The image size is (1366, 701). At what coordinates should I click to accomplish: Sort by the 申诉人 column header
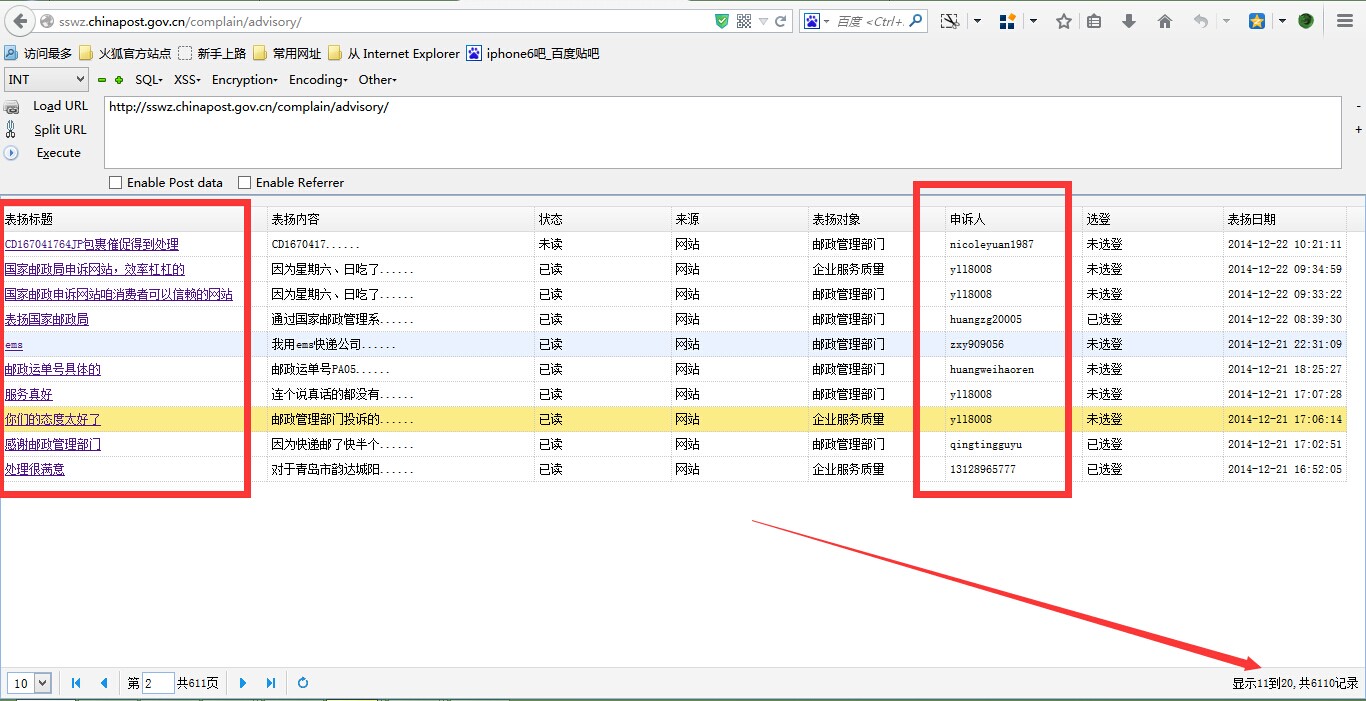coord(1013,219)
